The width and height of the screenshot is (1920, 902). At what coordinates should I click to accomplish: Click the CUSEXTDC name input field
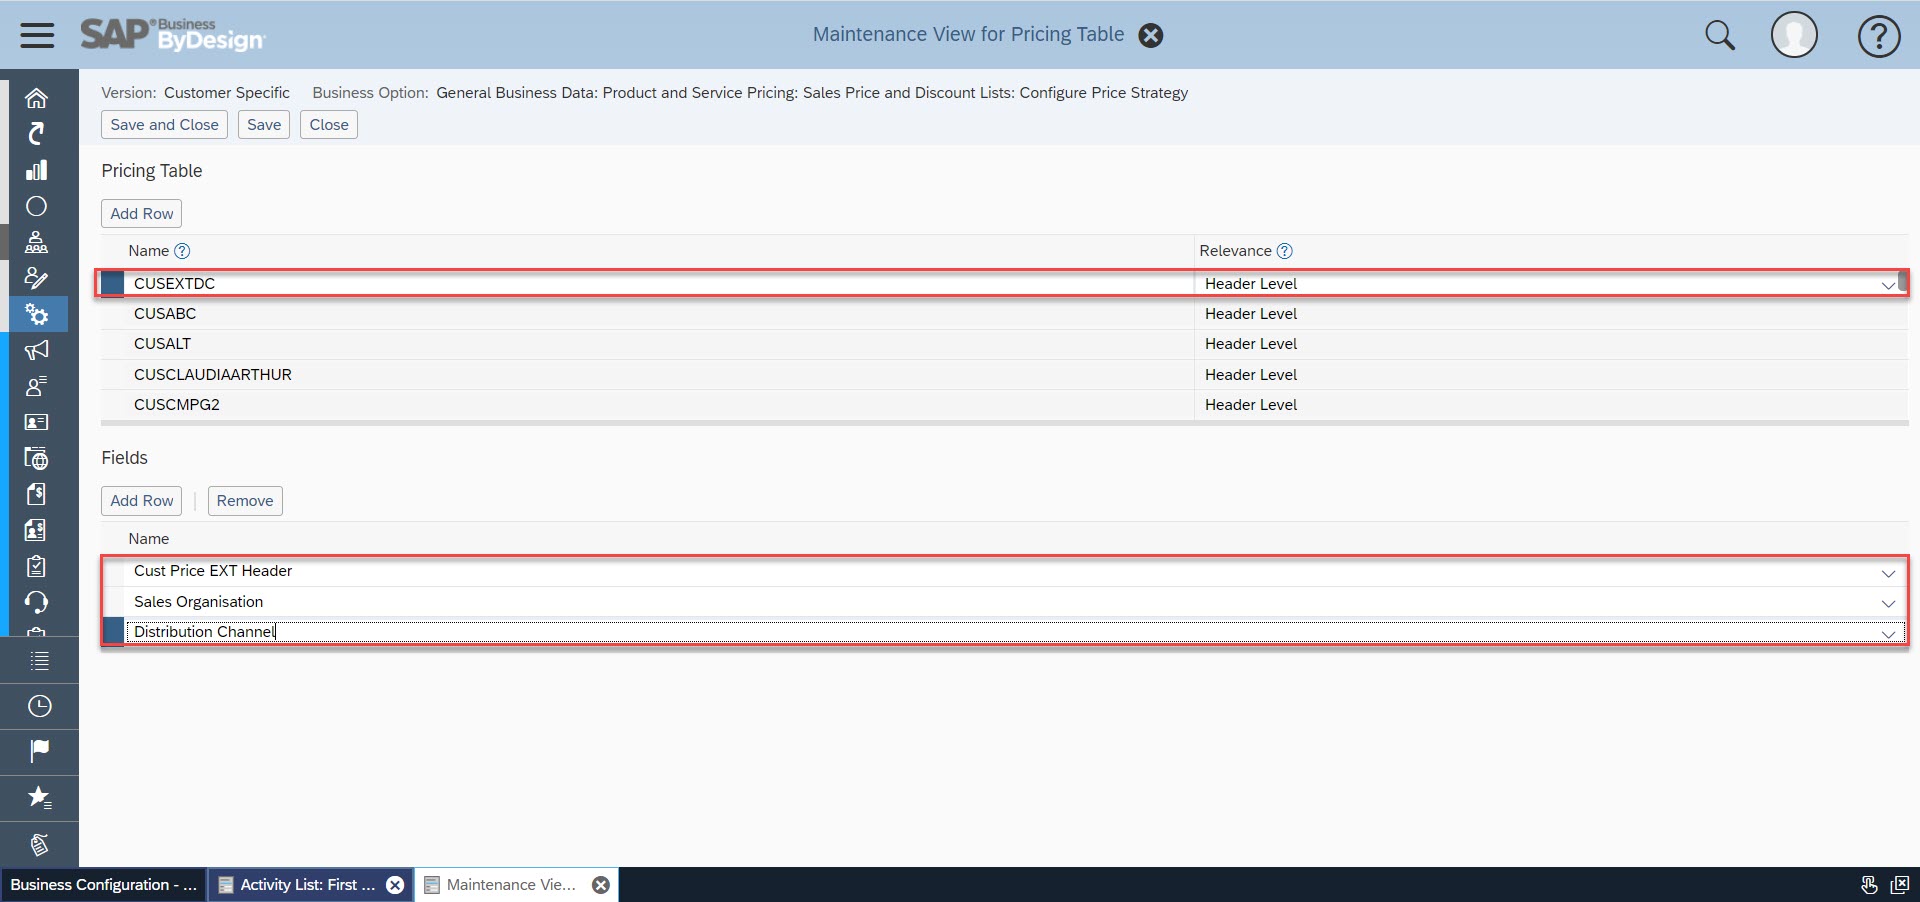tap(660, 284)
